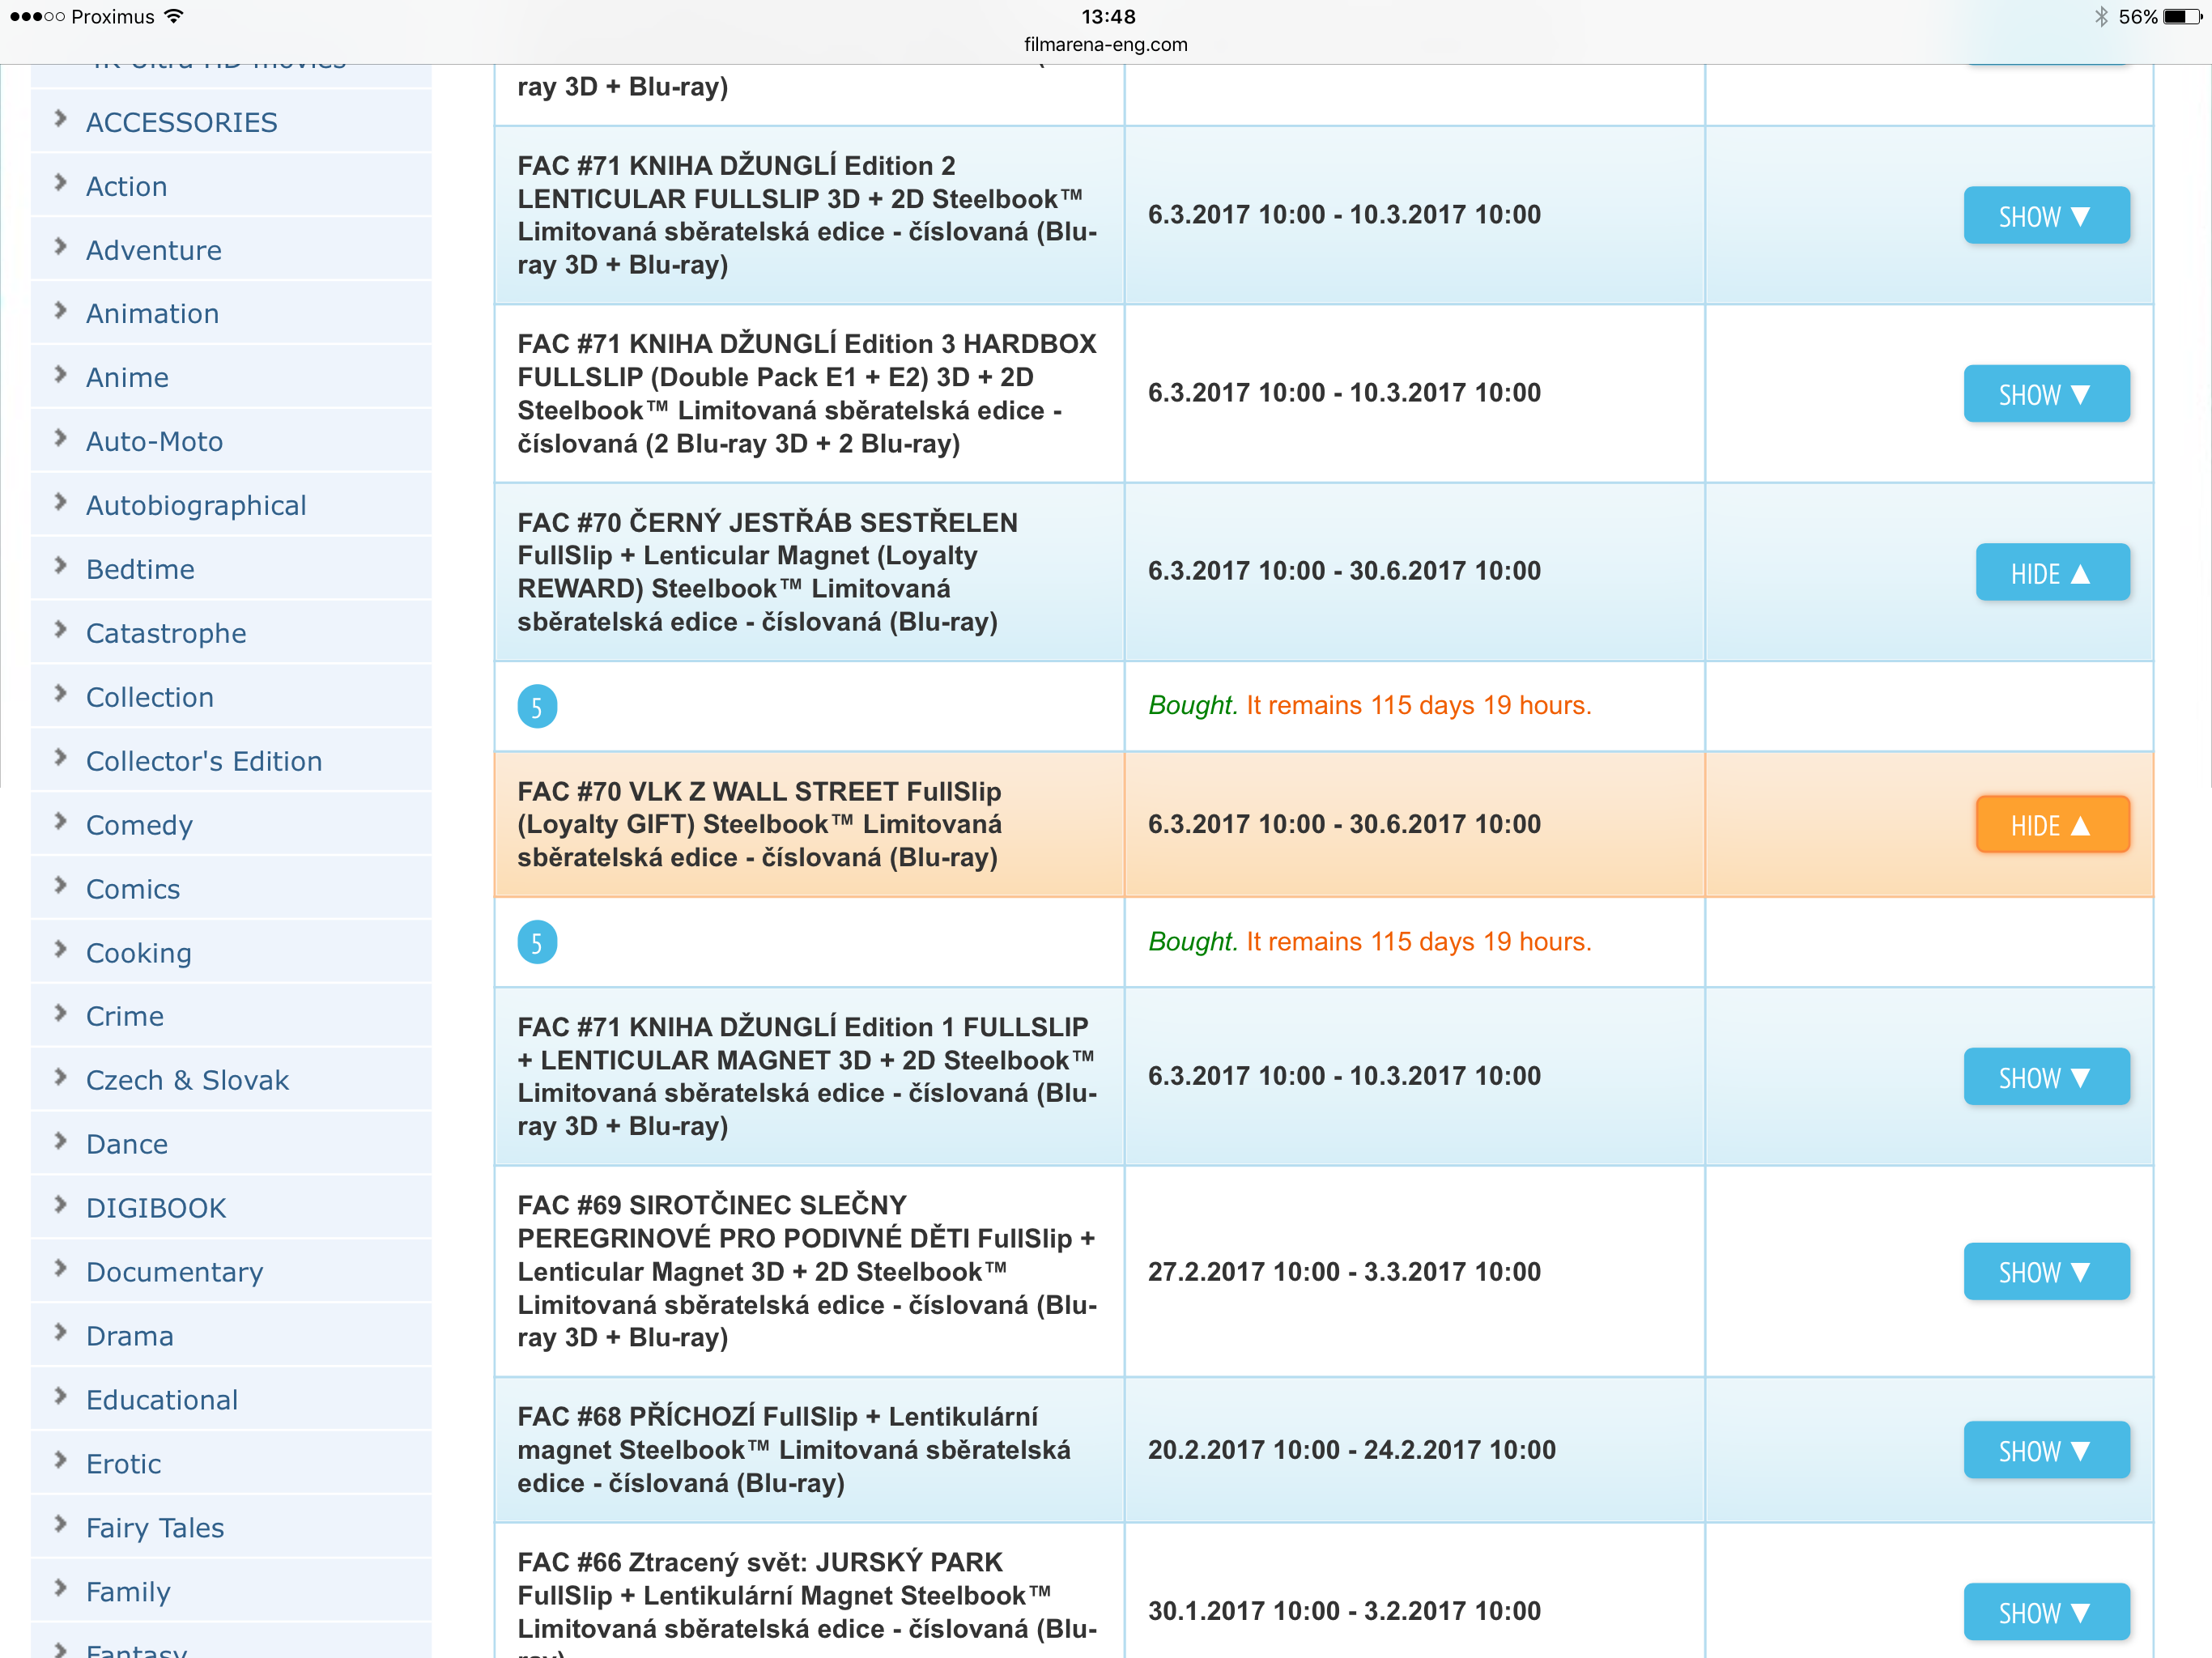Image resolution: width=2212 pixels, height=1658 pixels.
Task: Tap the 56% battery percentage
Action: click(x=2137, y=16)
